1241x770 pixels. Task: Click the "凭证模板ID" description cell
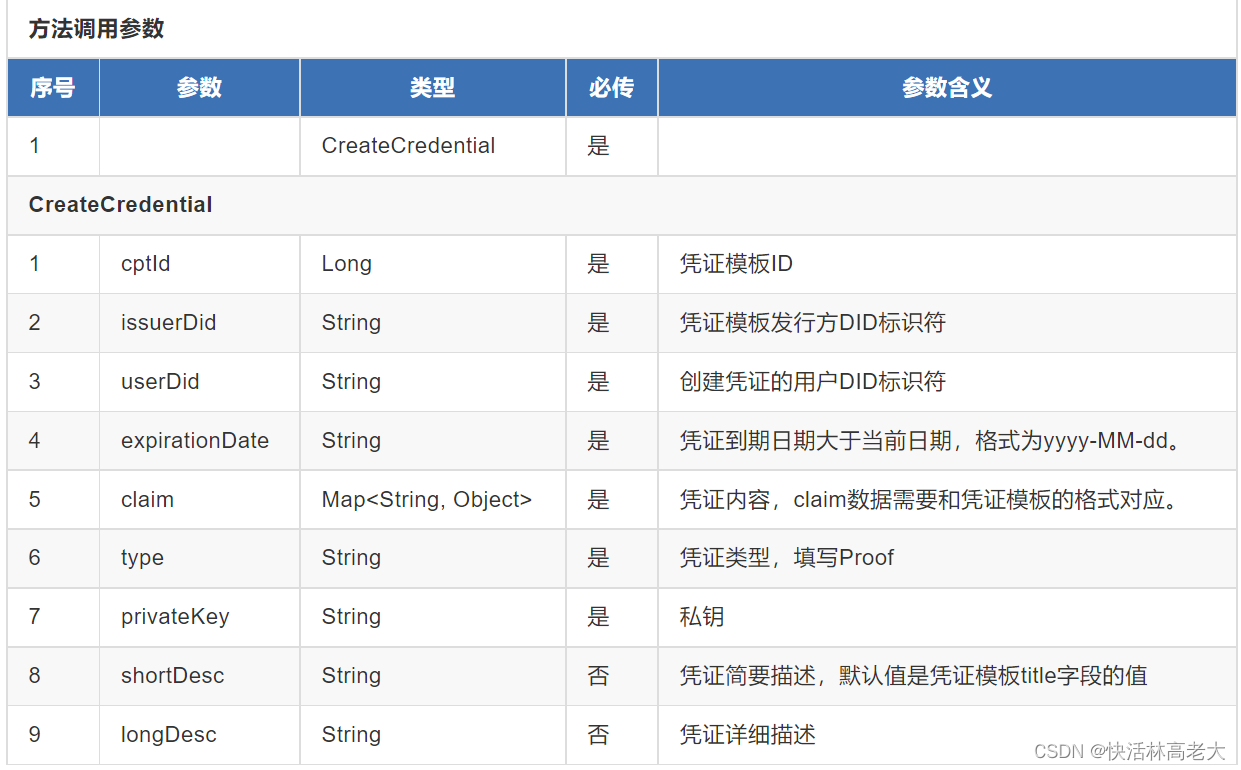732,264
